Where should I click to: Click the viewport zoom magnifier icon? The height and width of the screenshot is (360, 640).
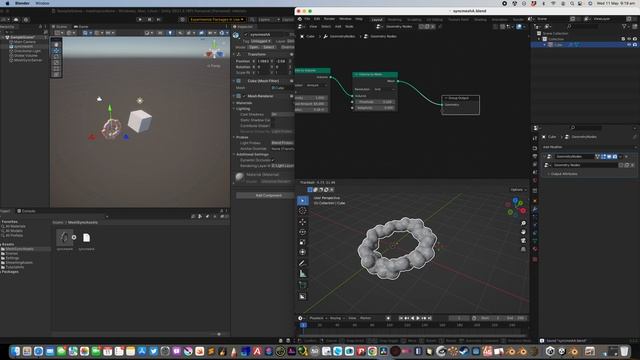[523, 223]
